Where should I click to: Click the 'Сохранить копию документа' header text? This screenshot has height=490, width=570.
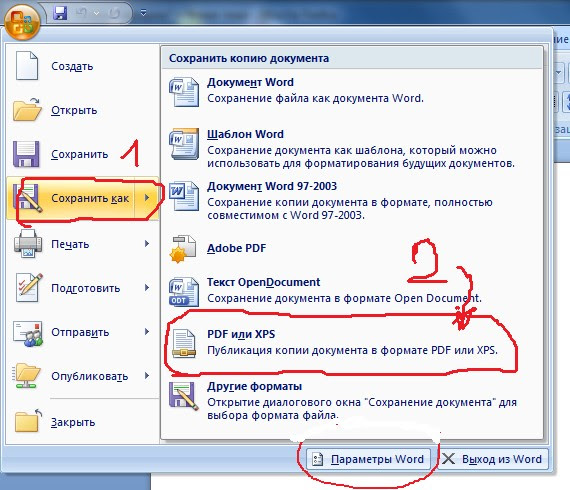click(249, 58)
